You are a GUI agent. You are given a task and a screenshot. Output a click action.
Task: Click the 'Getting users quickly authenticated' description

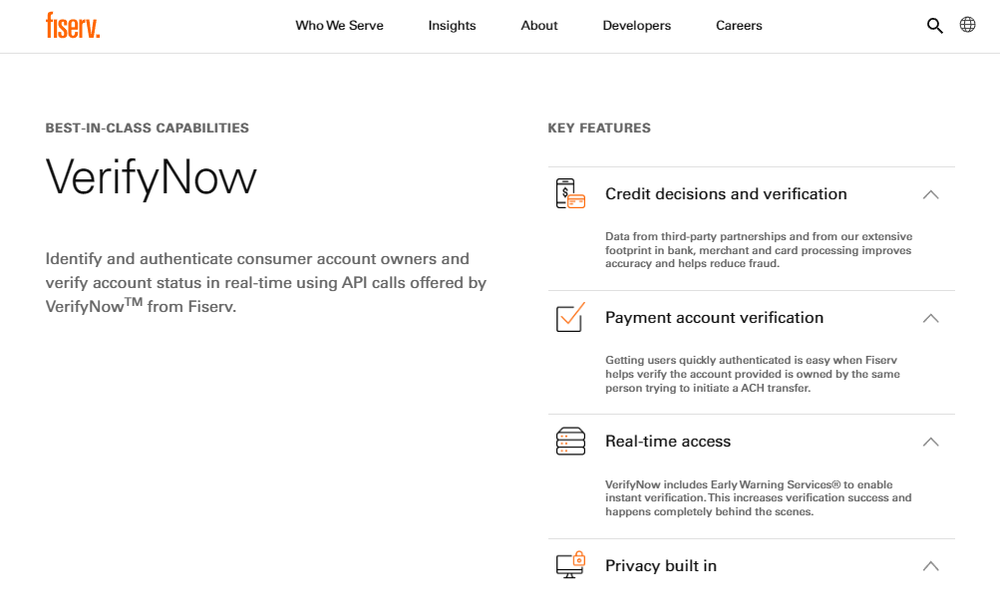click(753, 374)
